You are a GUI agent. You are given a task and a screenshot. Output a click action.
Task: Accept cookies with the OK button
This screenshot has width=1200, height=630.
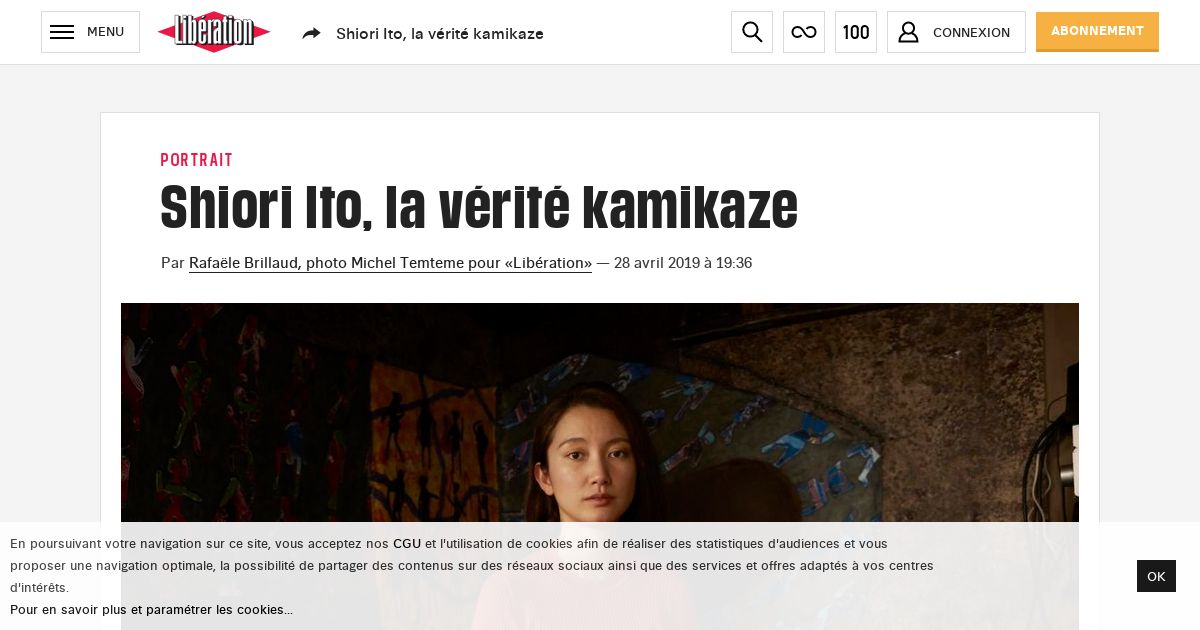1156,576
